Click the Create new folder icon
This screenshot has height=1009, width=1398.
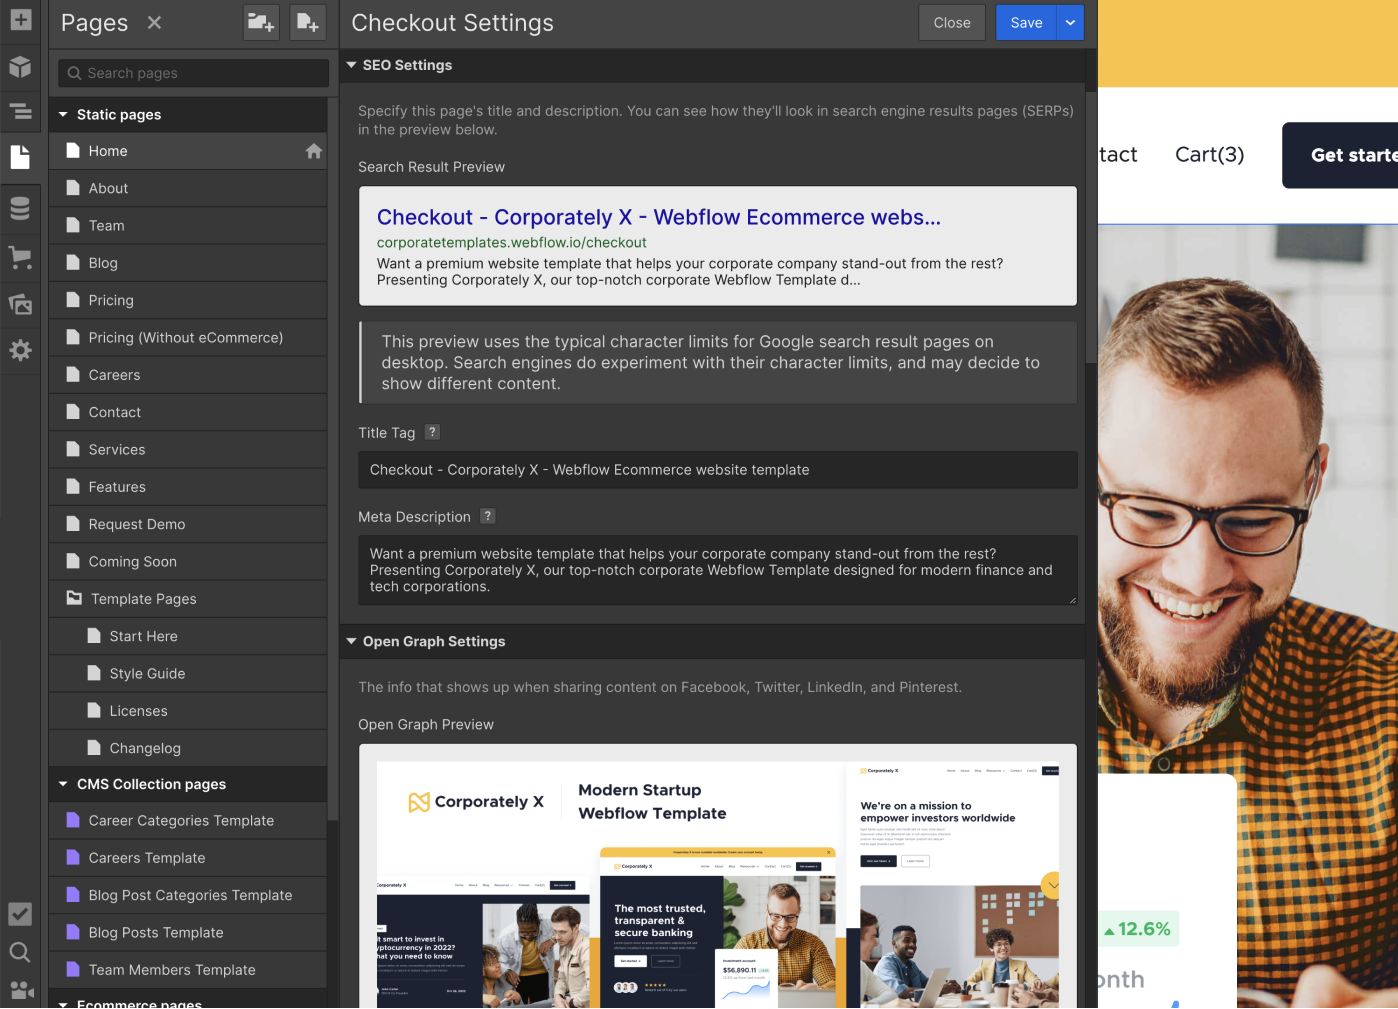pyautogui.click(x=261, y=22)
